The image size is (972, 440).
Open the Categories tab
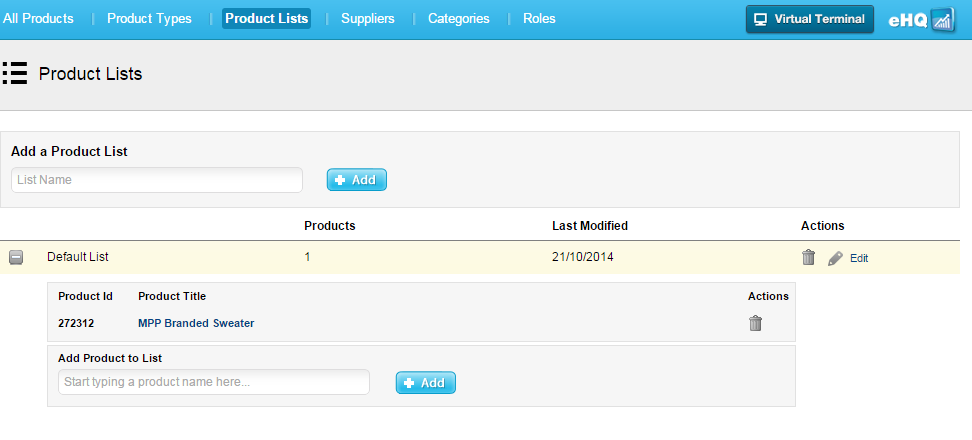point(459,19)
